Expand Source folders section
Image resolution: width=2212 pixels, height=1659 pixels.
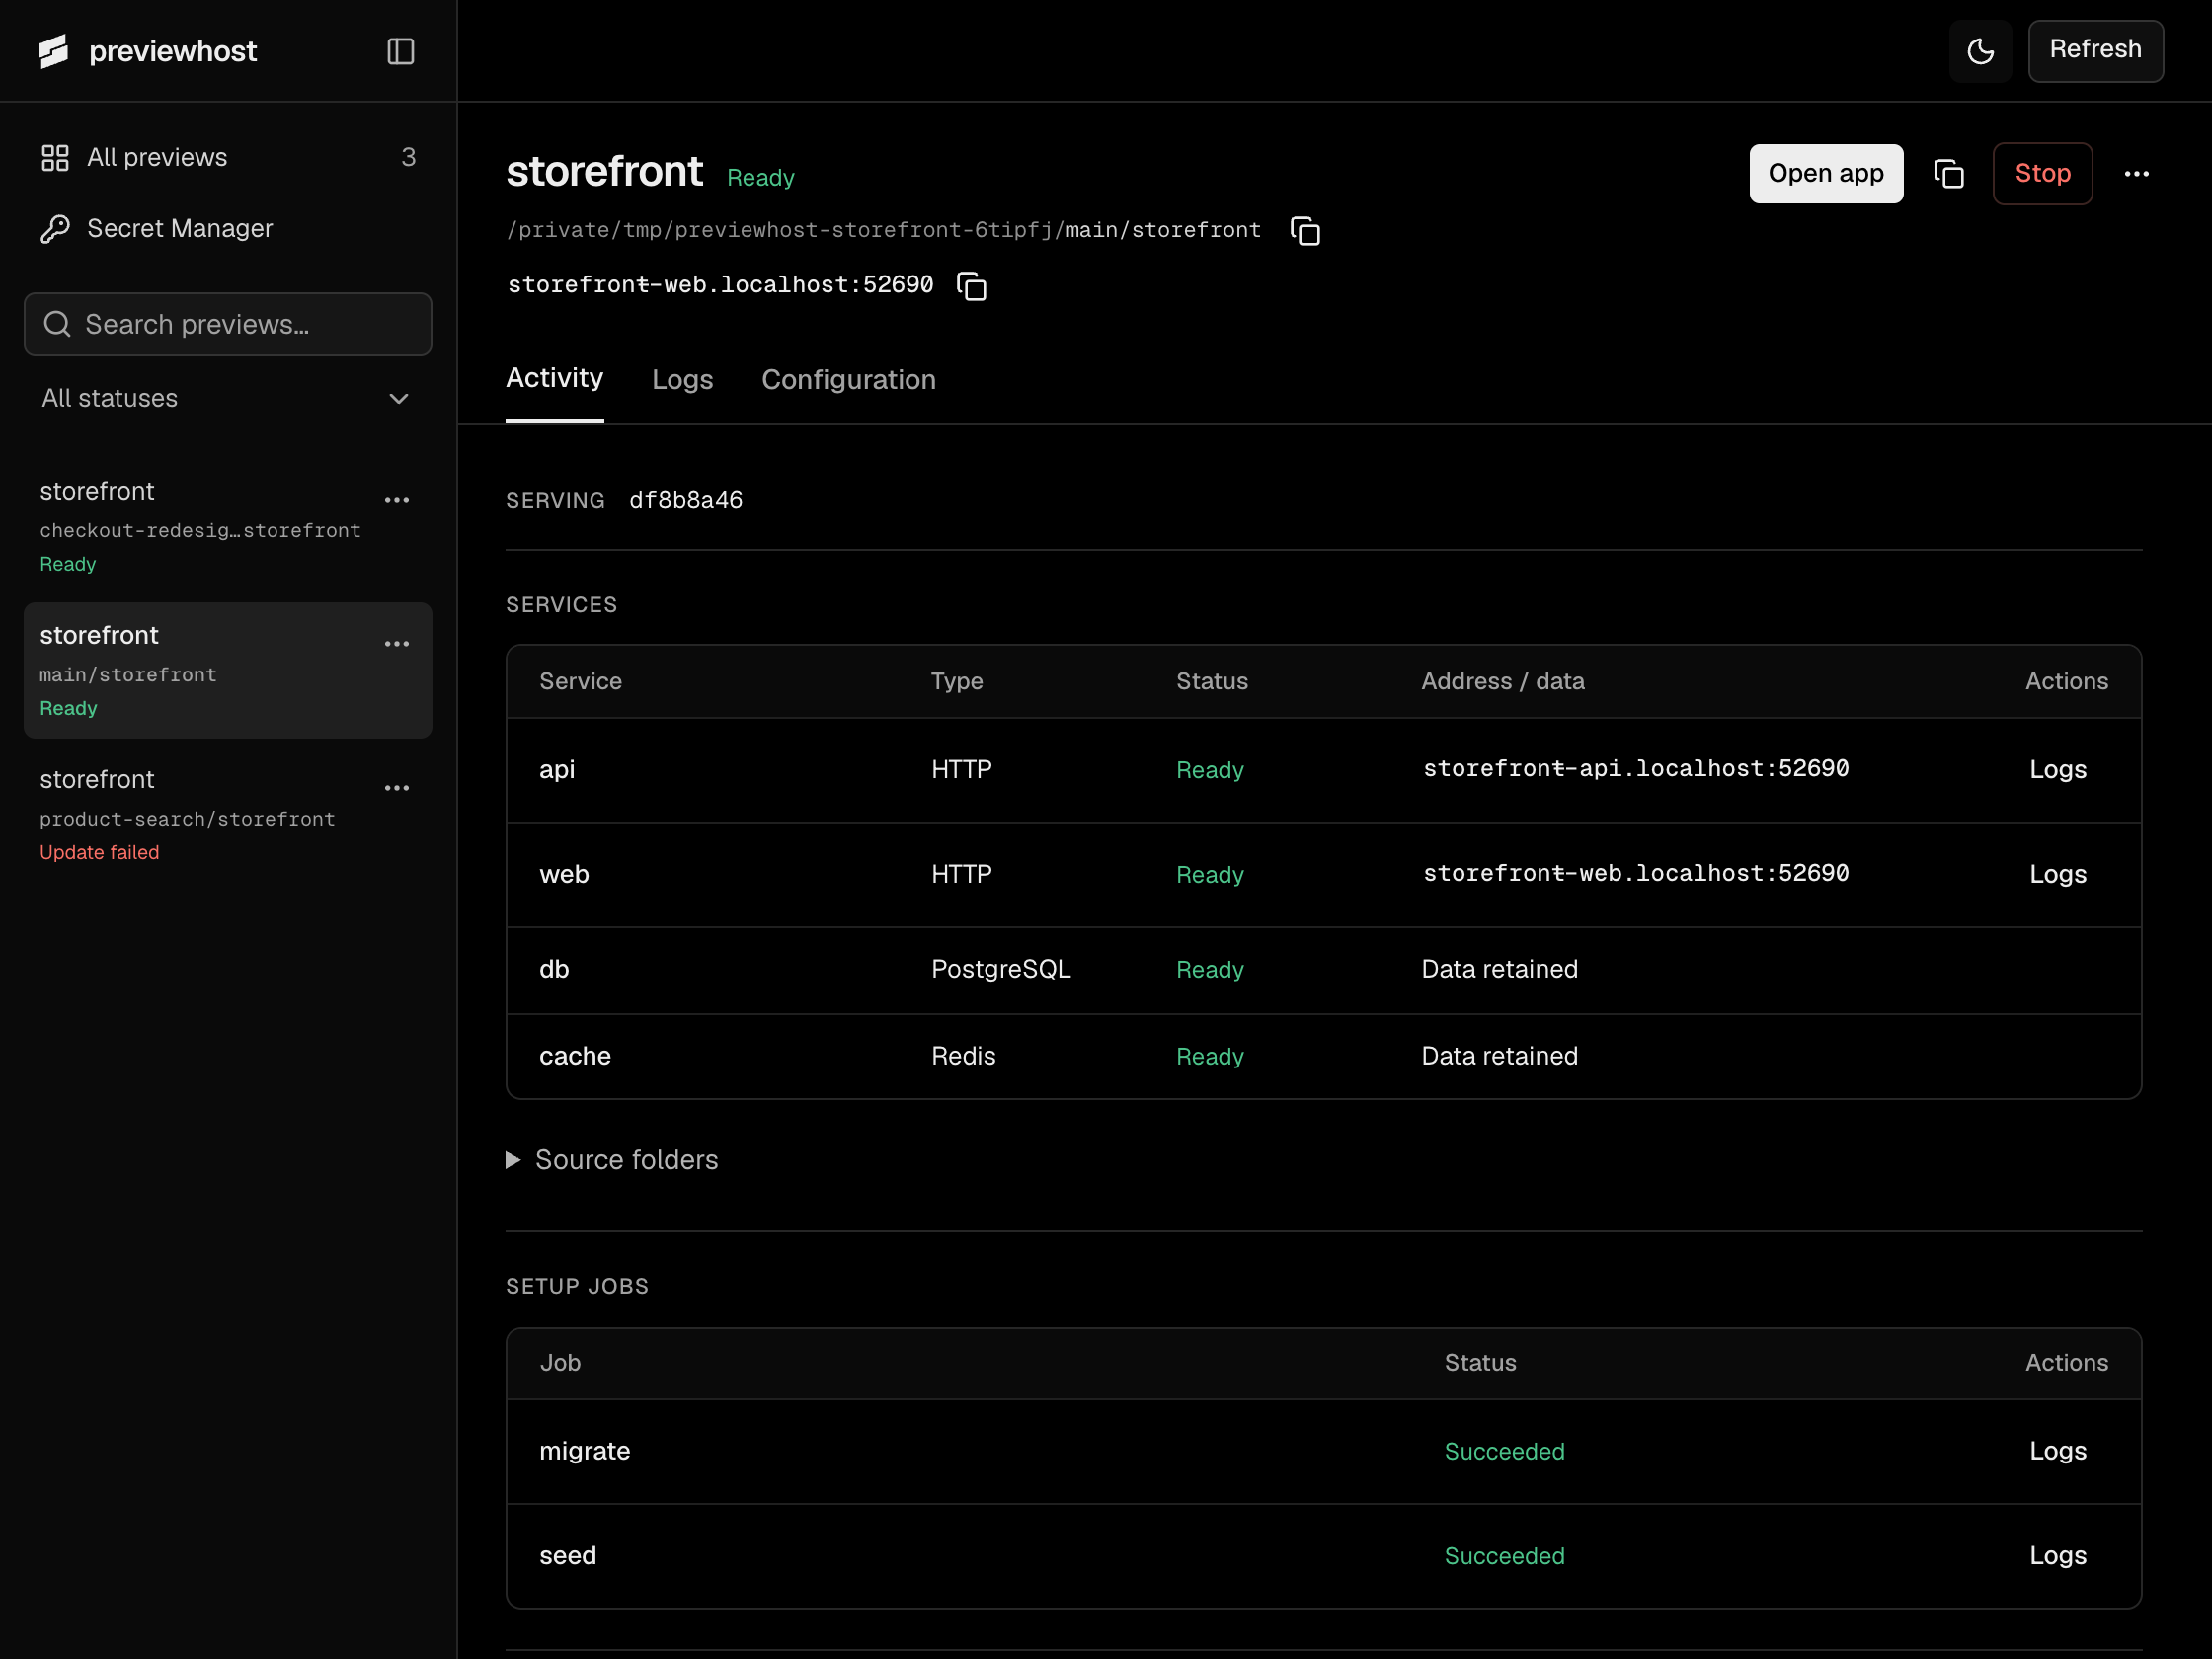click(x=612, y=1160)
